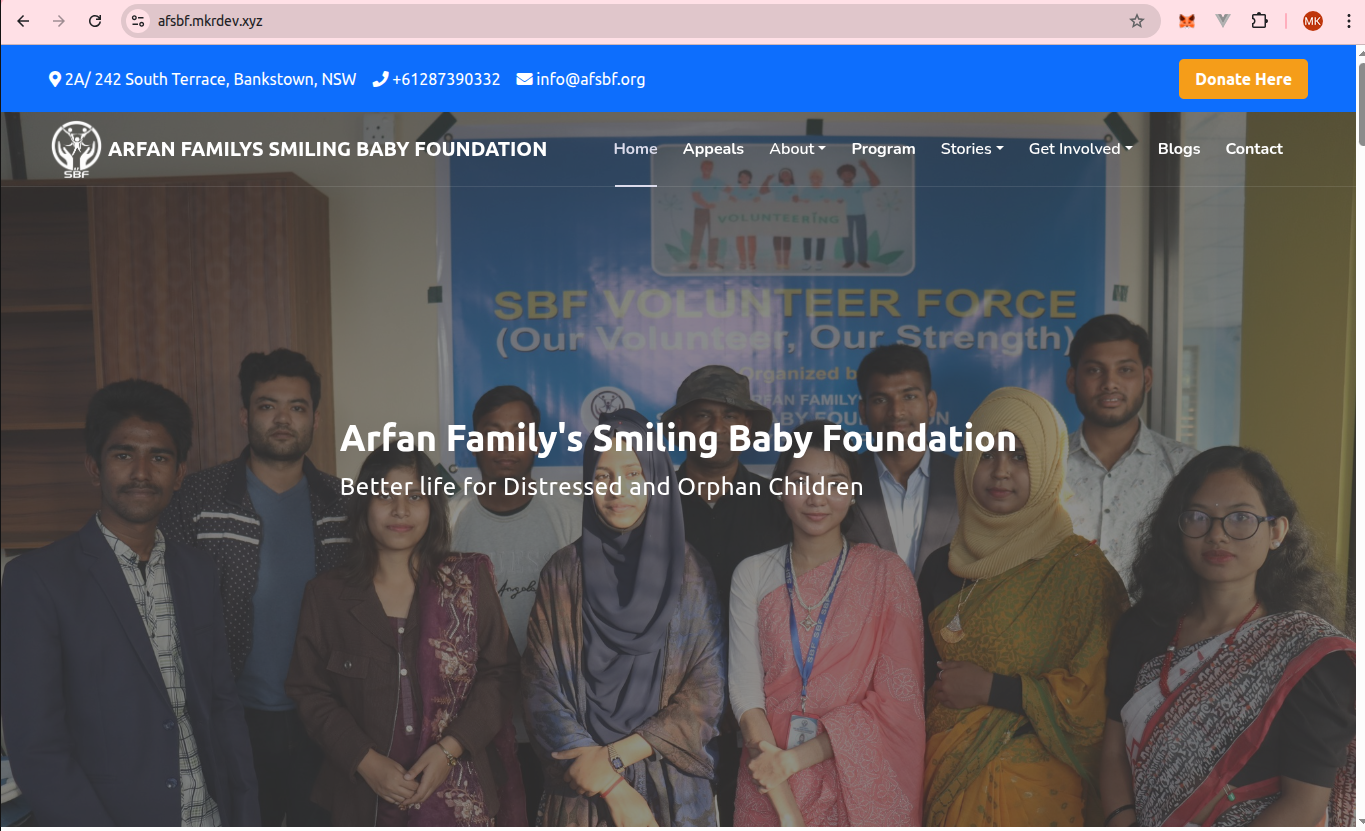Click the SBF foundation logo
Viewport: 1365px width, 831px height.
[x=76, y=150]
